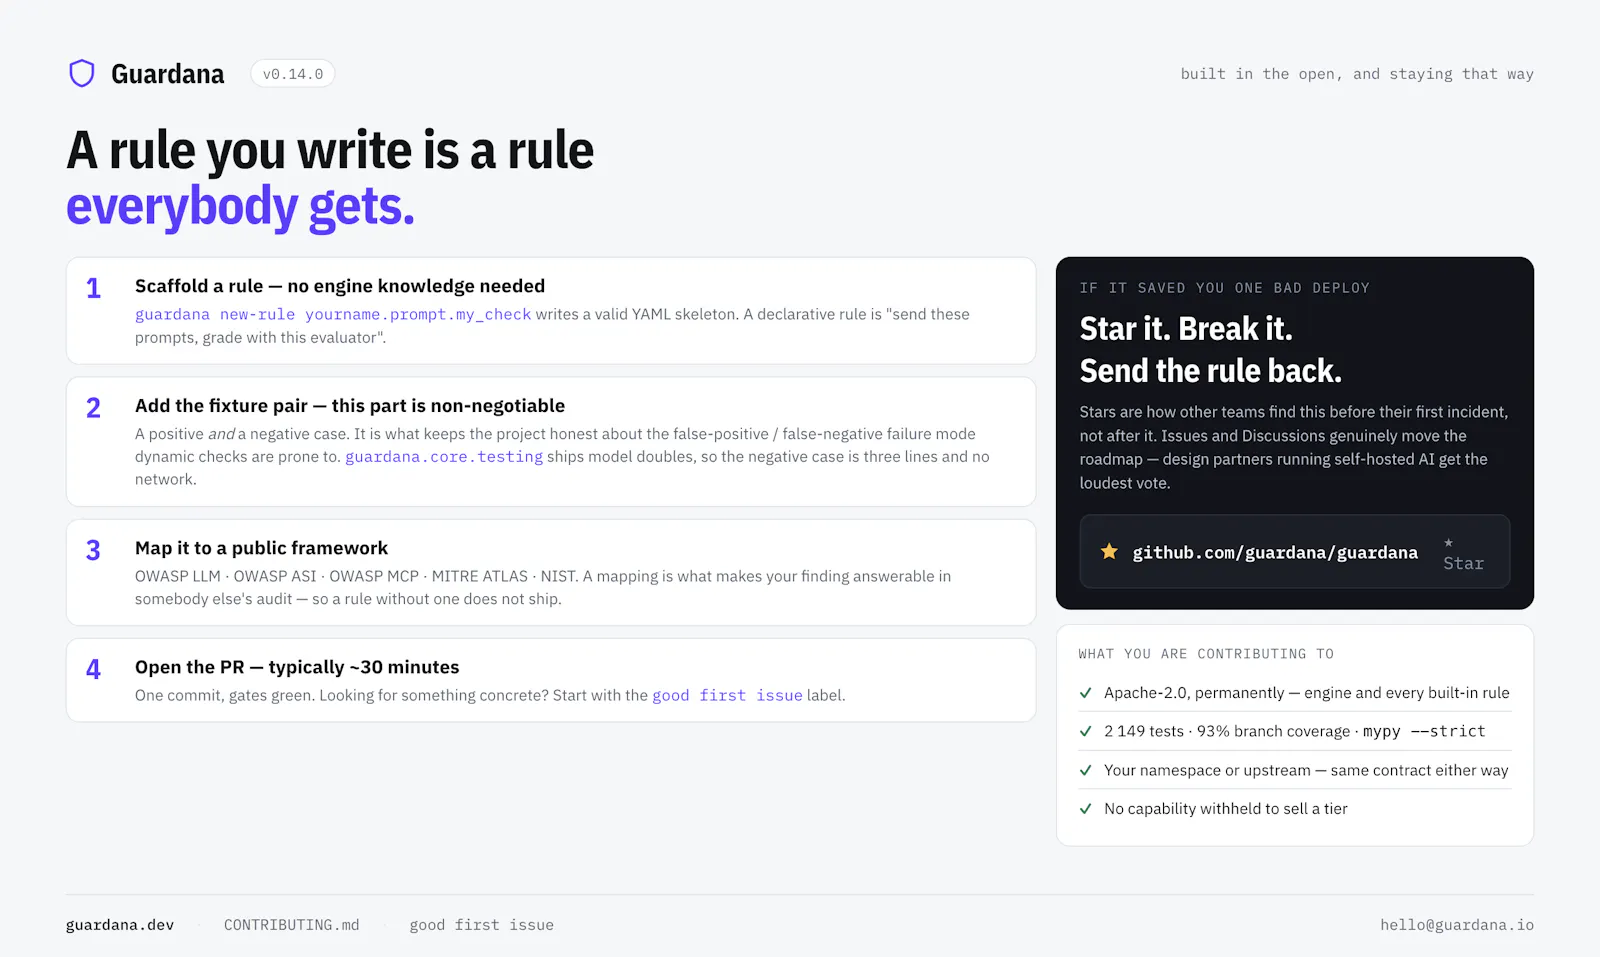Click the heading 'Scaffold a rule — no engine knowledge needed'
Screen dimensions: 1600x957
click(x=340, y=286)
